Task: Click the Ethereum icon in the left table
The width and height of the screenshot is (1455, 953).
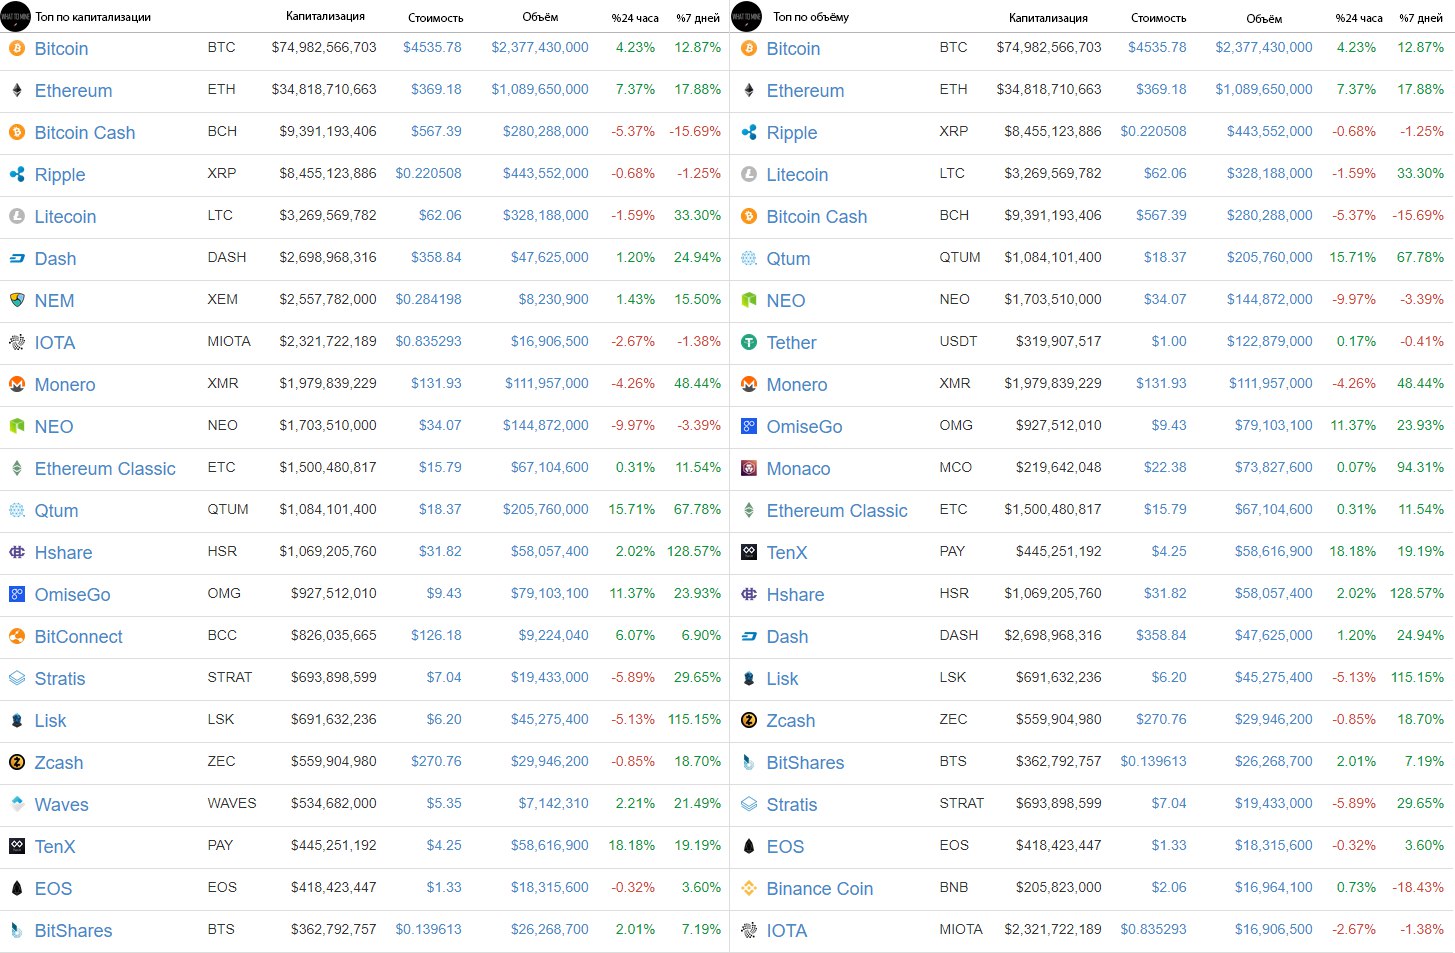Action: point(17,90)
